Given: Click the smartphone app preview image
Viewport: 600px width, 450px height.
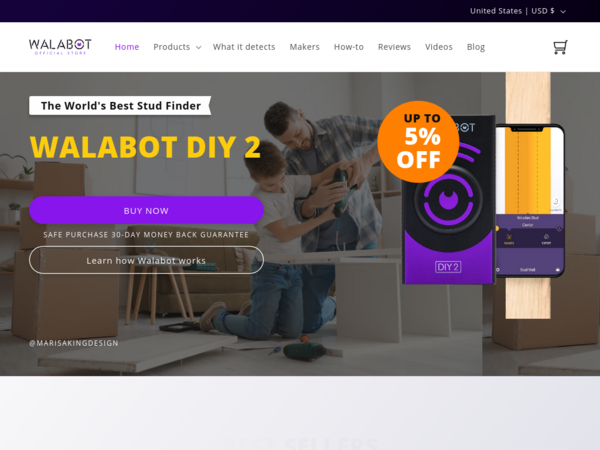Looking at the screenshot, I should pos(530,200).
